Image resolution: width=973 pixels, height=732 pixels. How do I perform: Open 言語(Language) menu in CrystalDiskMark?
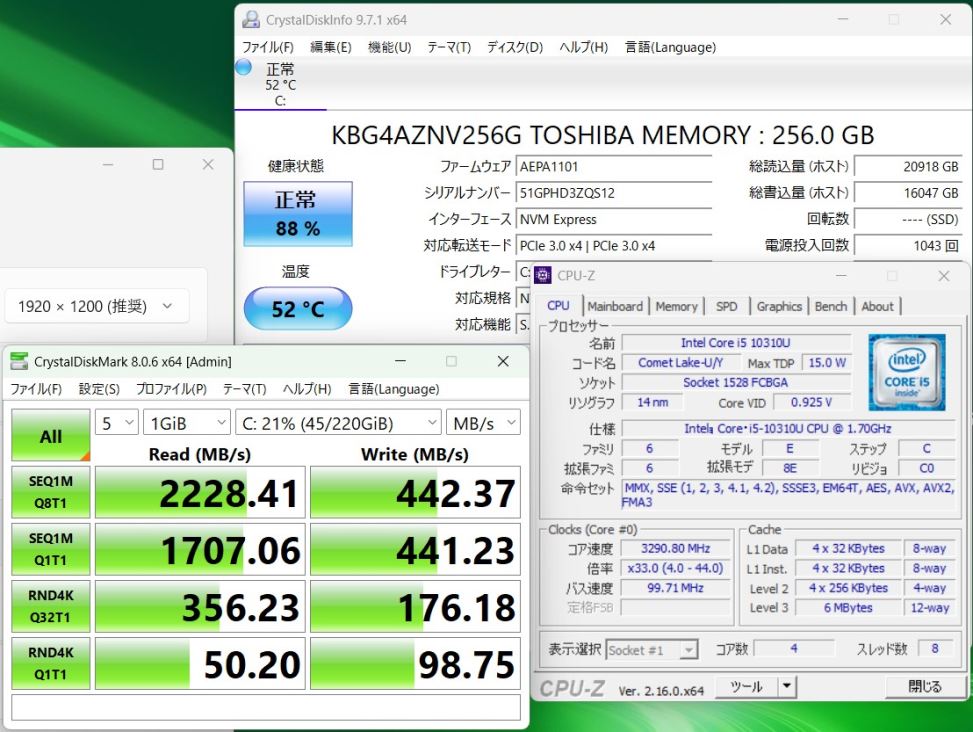point(393,389)
